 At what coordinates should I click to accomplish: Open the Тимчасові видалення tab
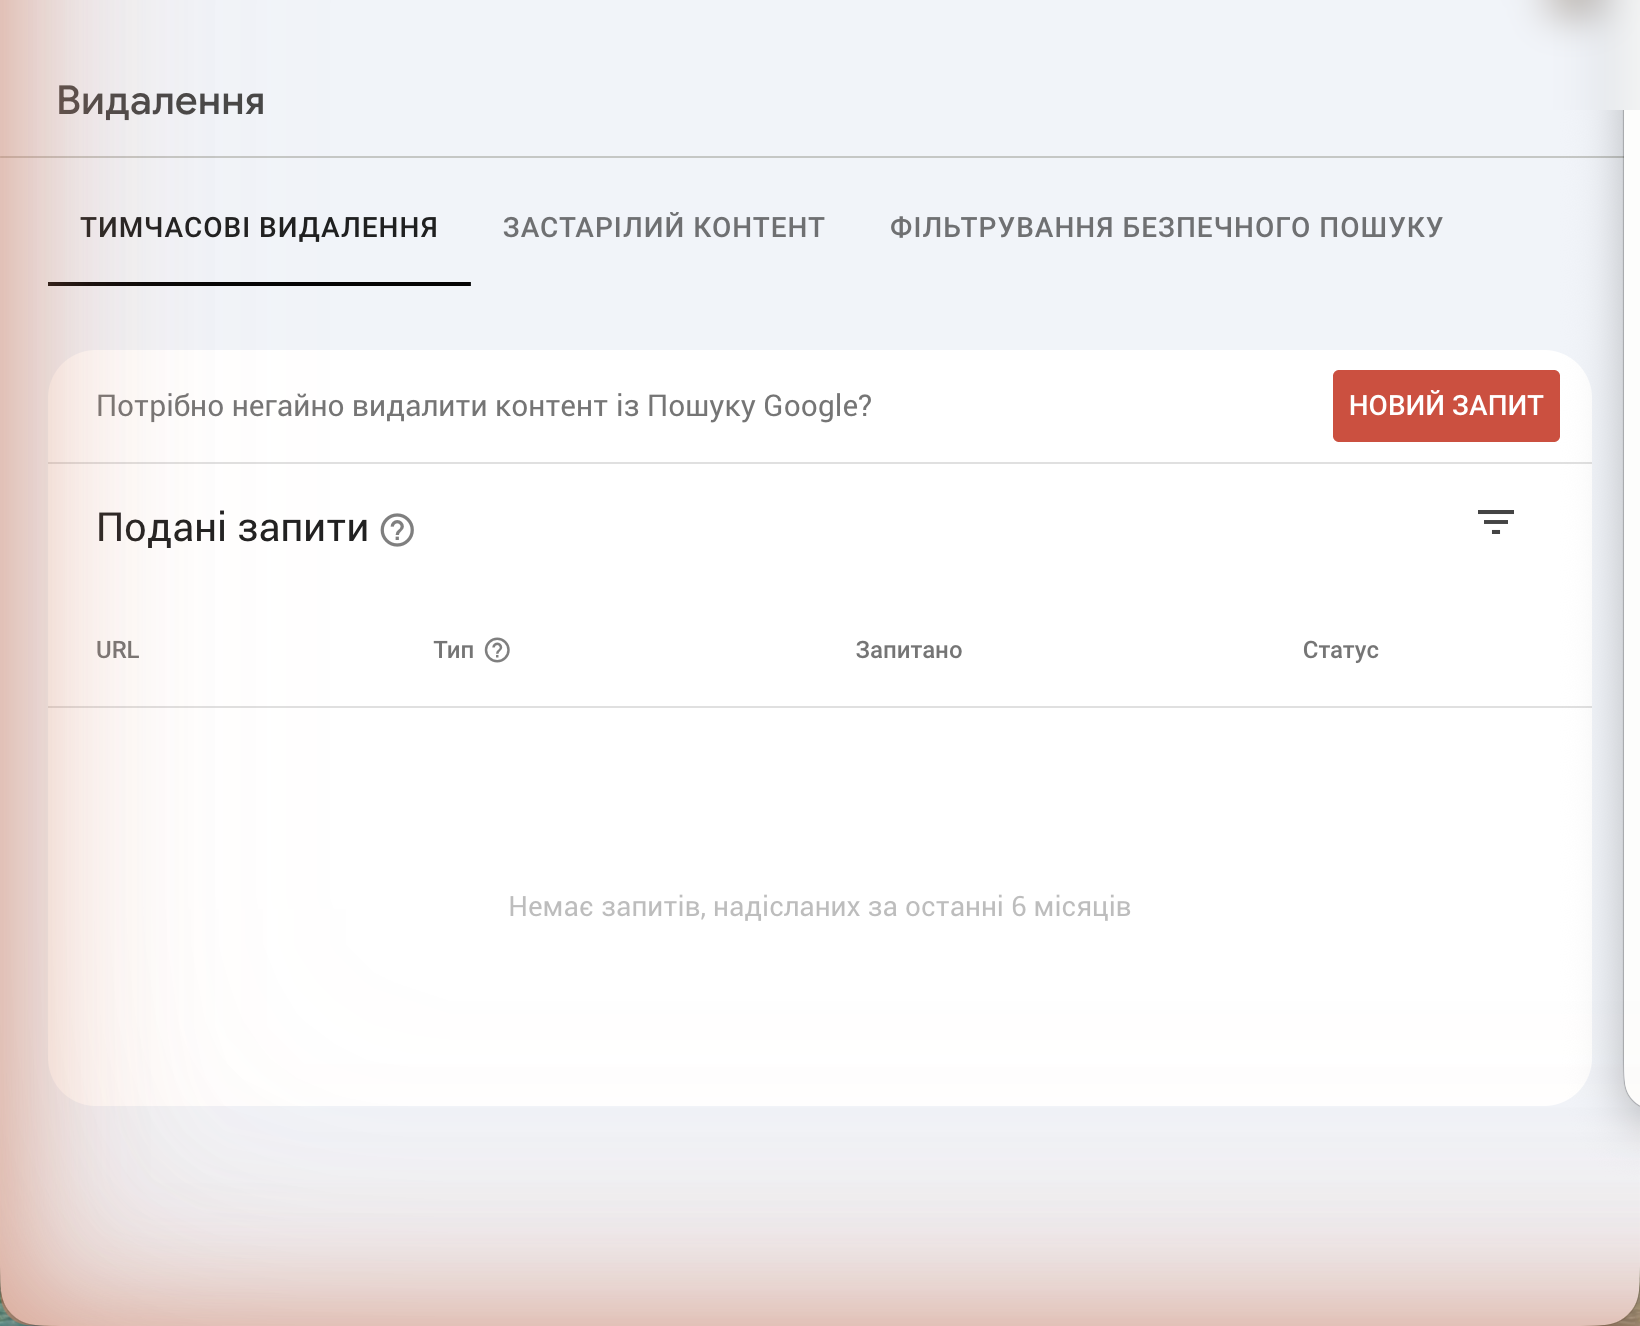(x=259, y=228)
